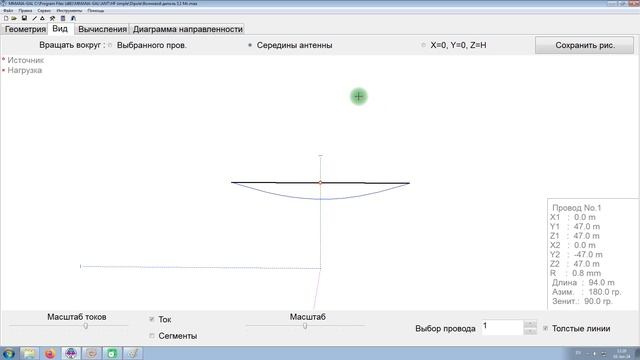Open the Правка menu
This screenshot has width=640, height=360.
[x=25, y=11]
